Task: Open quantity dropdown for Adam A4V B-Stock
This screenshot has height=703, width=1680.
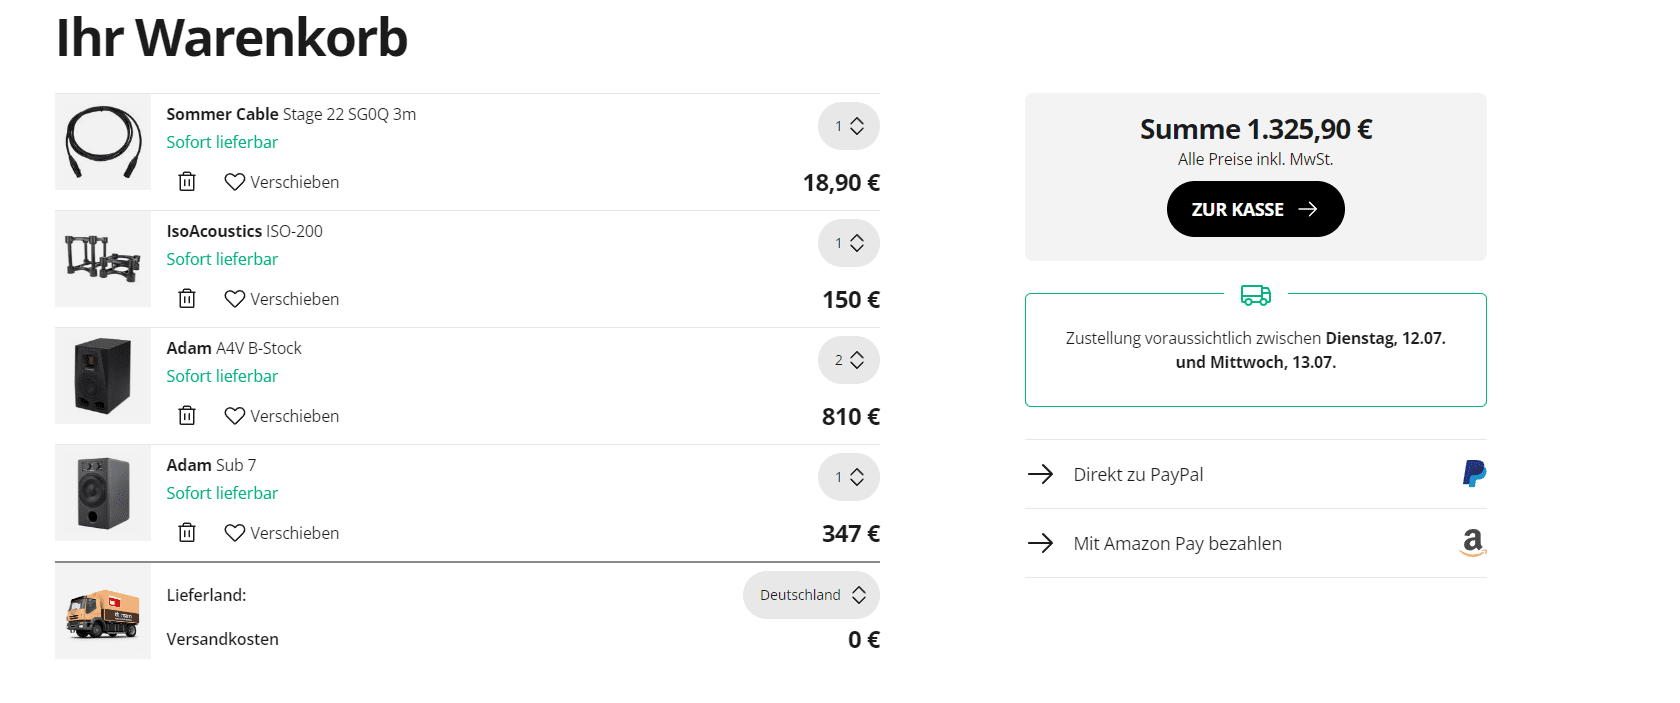Action: tap(849, 361)
